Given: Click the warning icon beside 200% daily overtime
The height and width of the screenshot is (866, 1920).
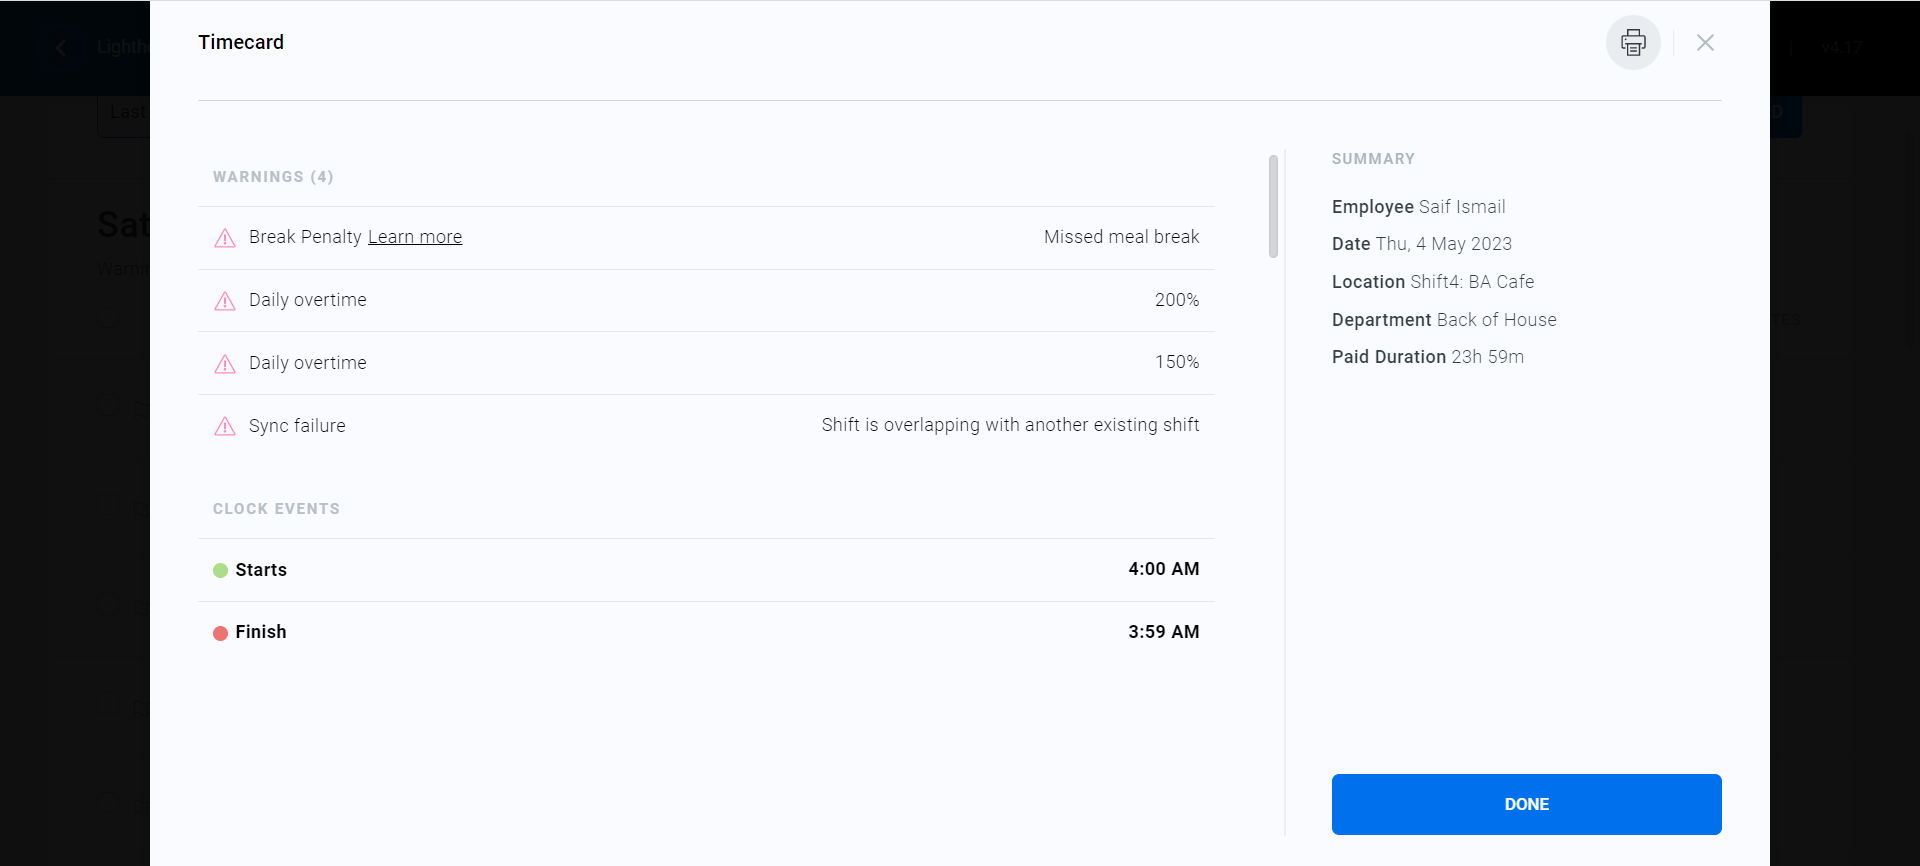Looking at the screenshot, I should [x=225, y=301].
